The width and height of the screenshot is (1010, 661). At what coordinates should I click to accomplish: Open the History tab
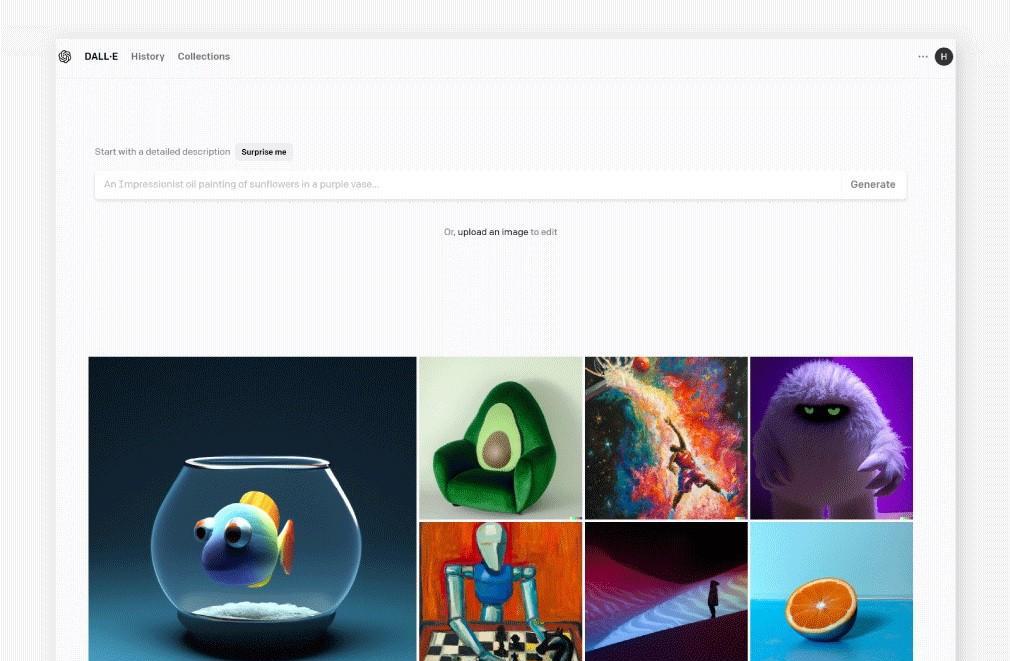[148, 57]
